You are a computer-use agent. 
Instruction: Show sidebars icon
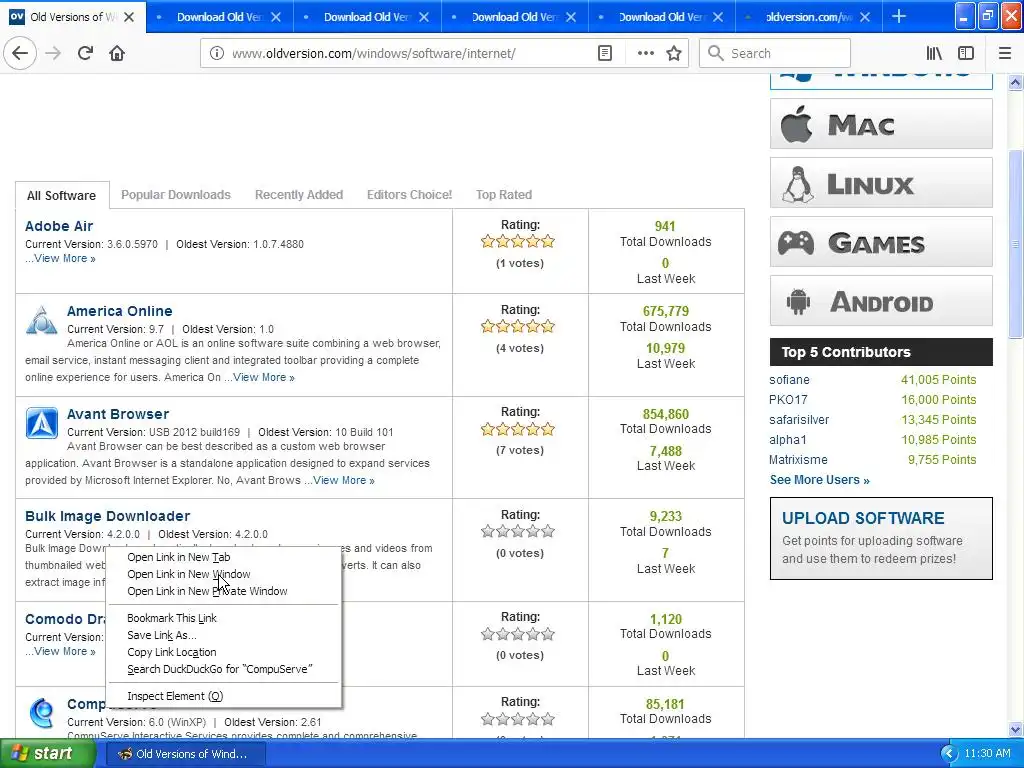(x=966, y=53)
